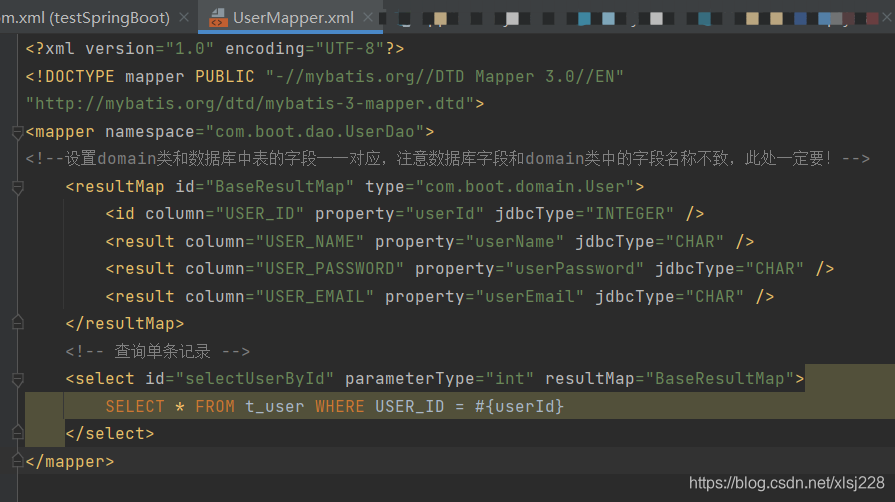Click resultMap reference "BaseResultMap" in select tag

coord(720,379)
